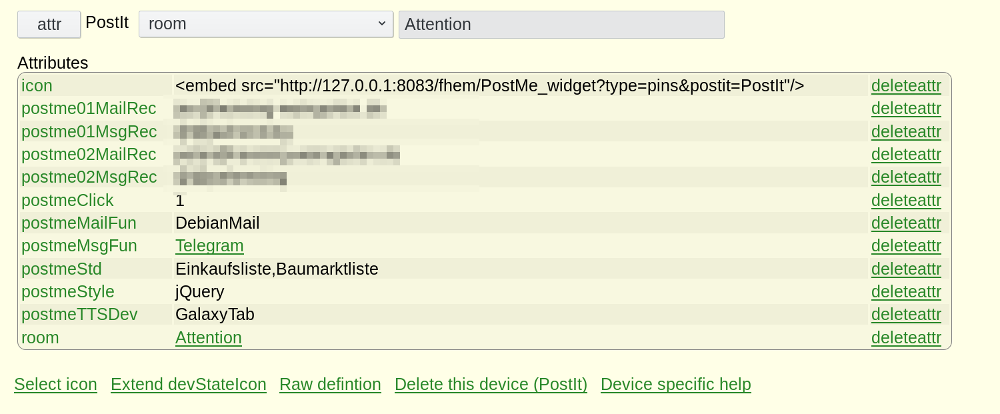Select the postmeStd attribute name
The image size is (1000, 414).
[62, 269]
